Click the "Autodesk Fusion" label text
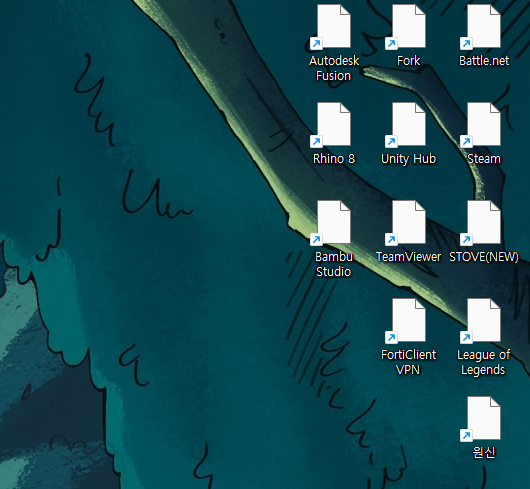 click(334, 68)
